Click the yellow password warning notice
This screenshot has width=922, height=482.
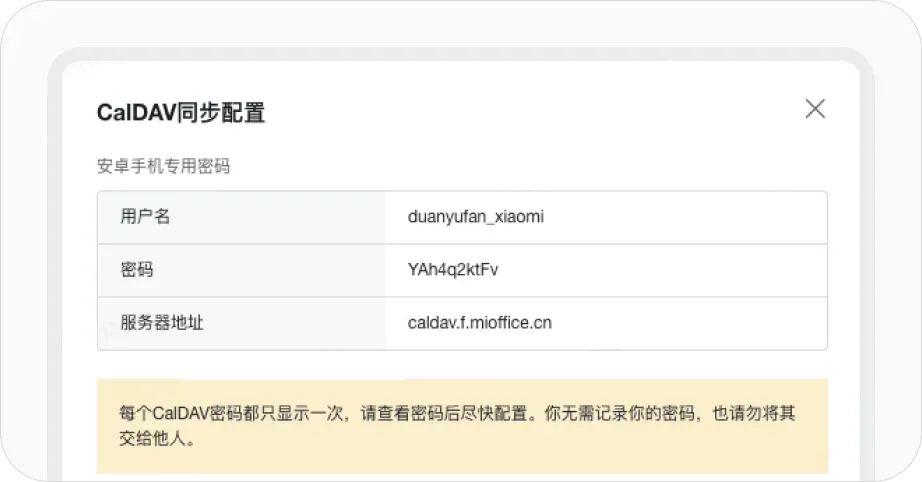(x=462, y=426)
